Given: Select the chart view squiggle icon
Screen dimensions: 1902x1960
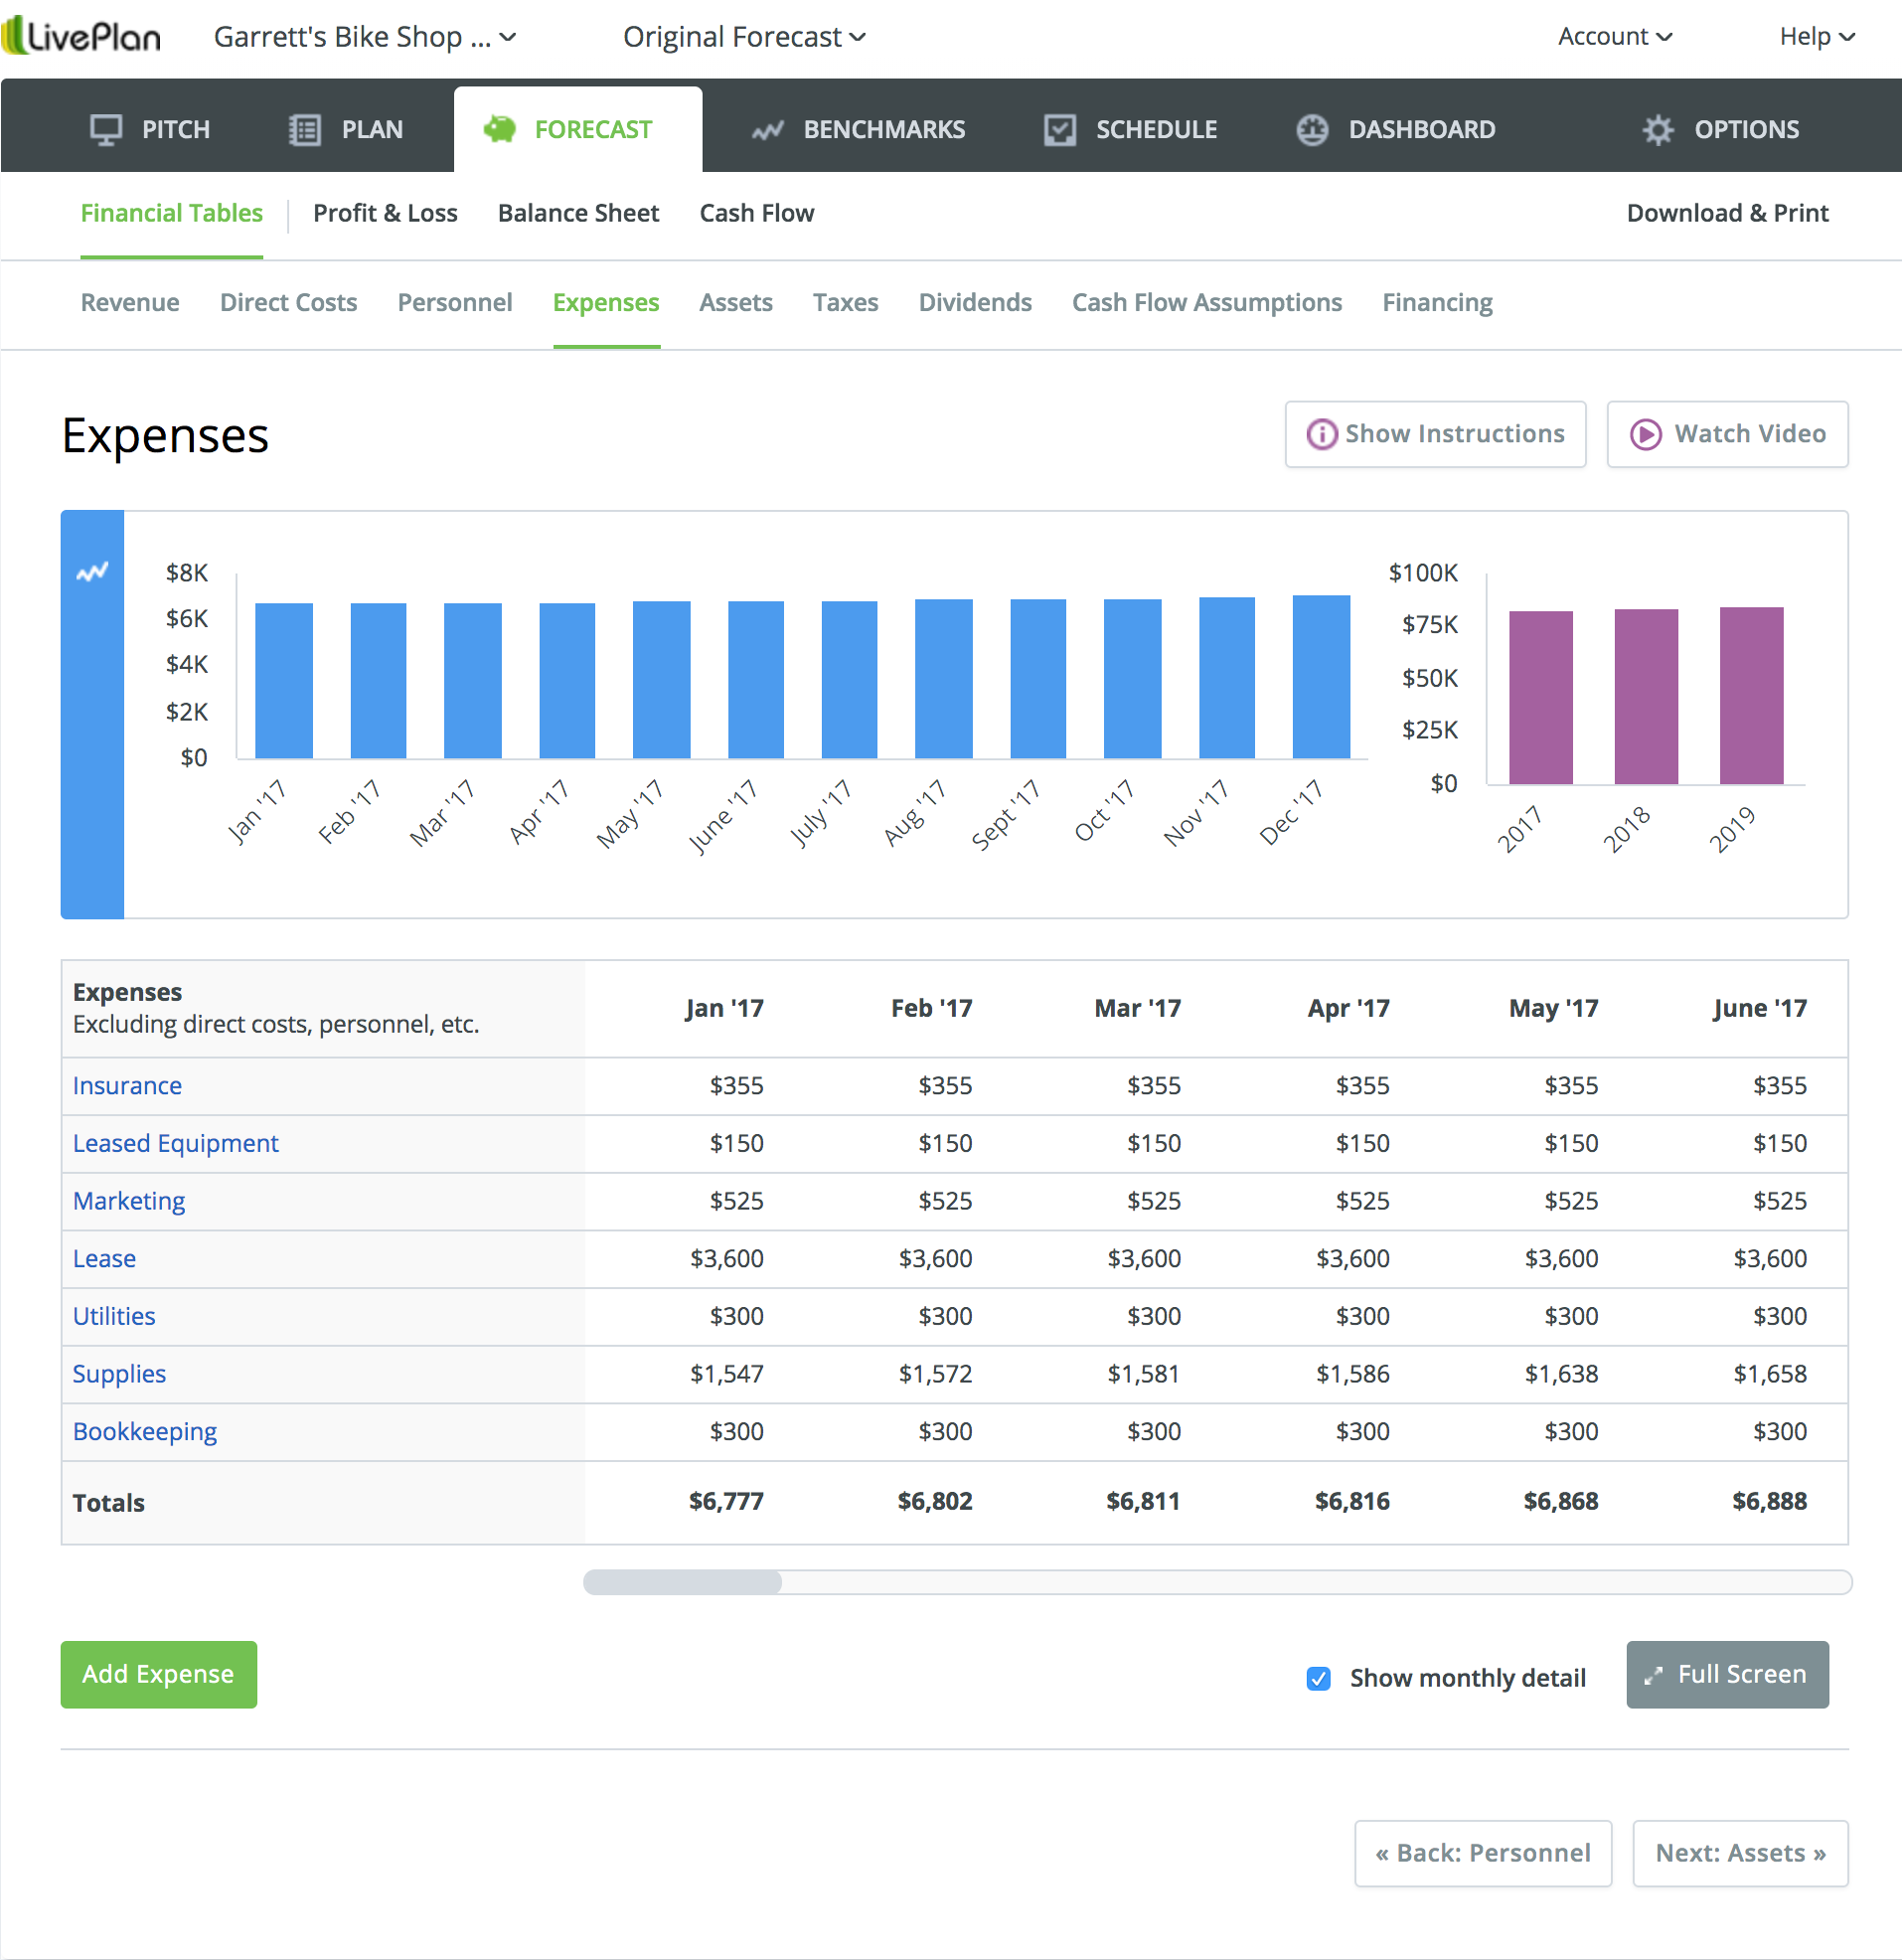Looking at the screenshot, I should [x=92, y=570].
